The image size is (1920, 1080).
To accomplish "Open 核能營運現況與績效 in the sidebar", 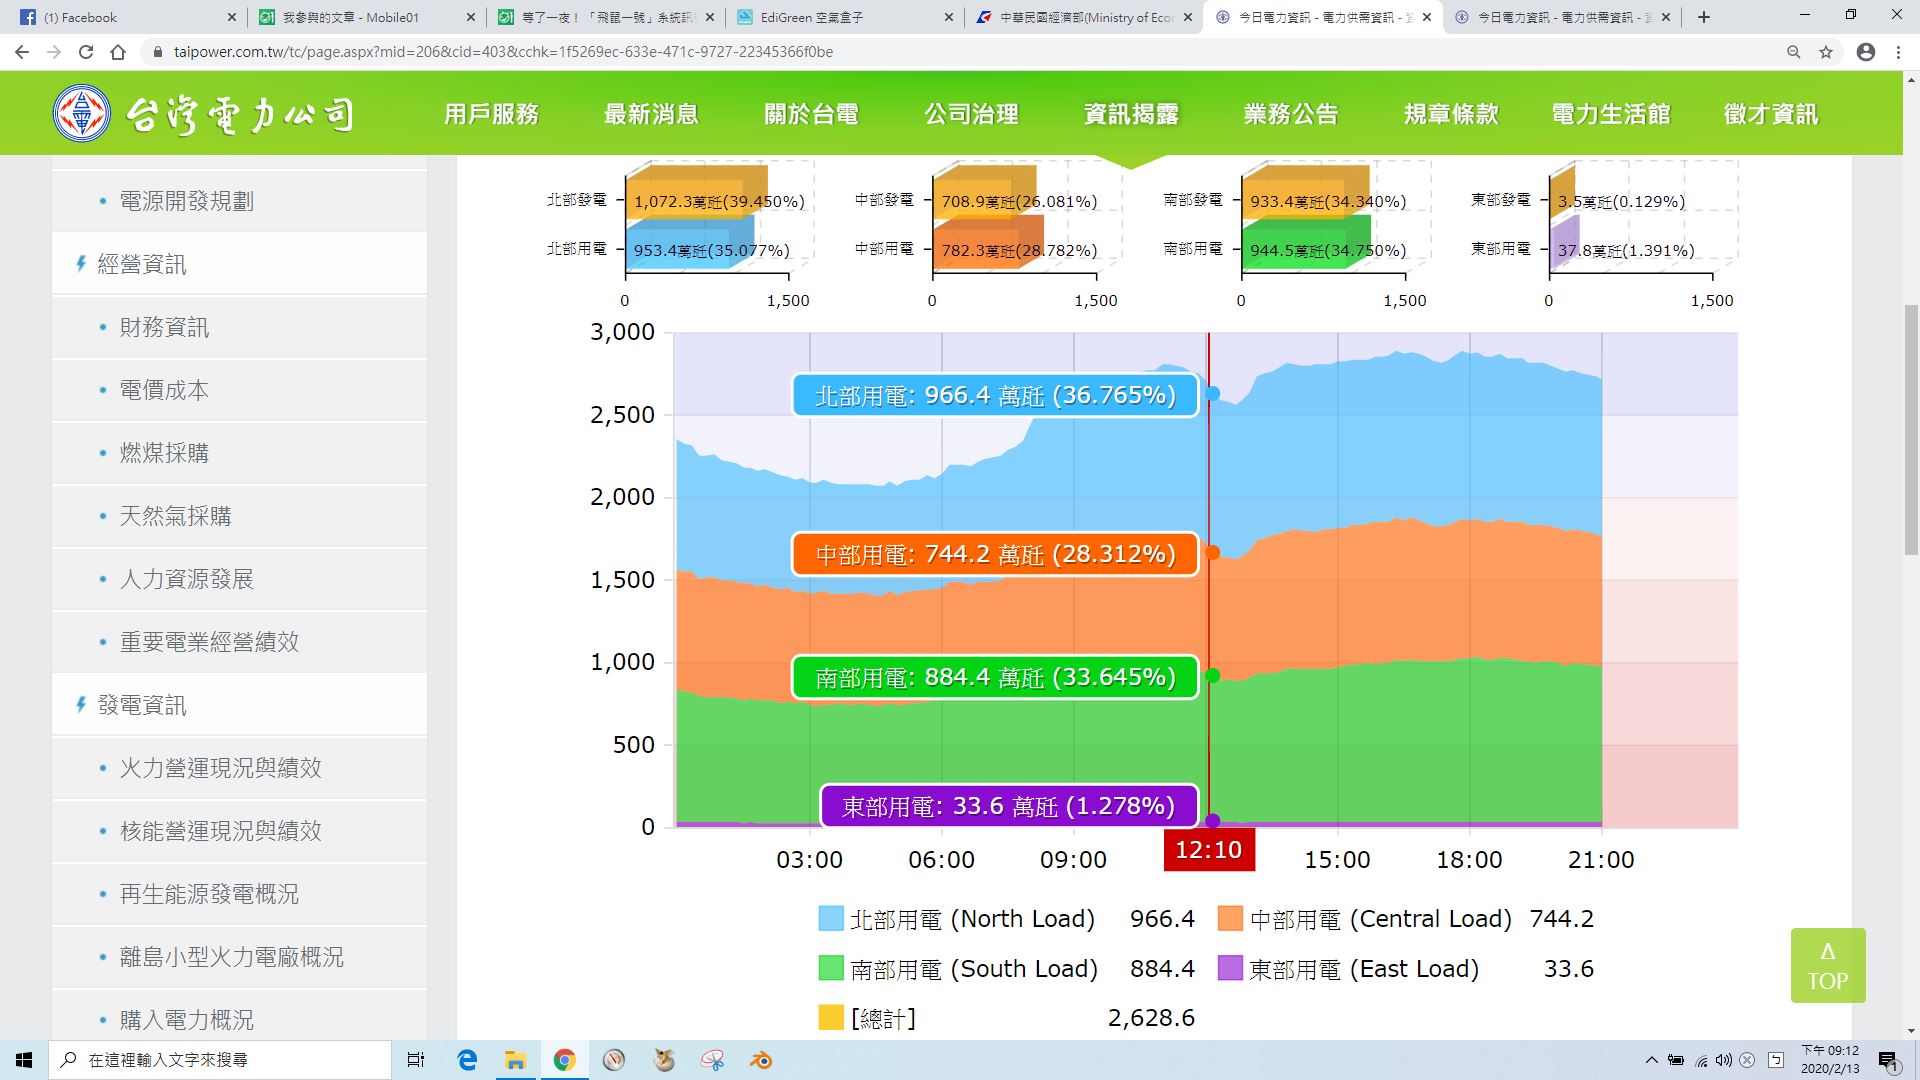I will [x=239, y=831].
